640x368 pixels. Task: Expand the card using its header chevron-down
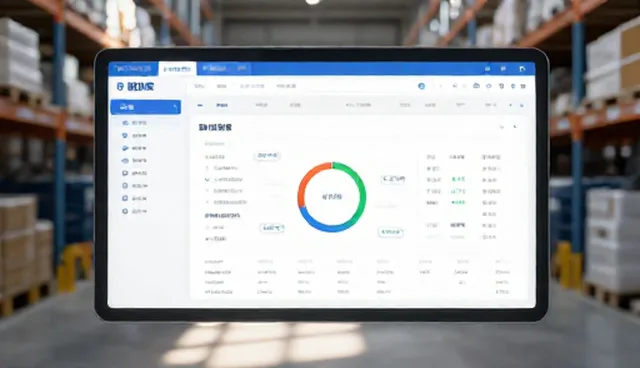(502, 127)
